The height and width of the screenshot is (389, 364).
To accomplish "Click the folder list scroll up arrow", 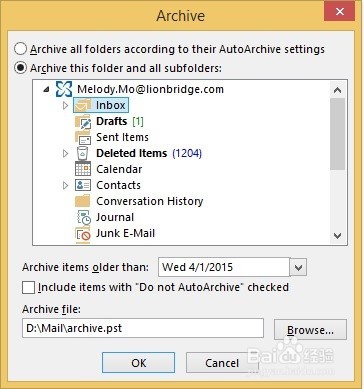I will coord(337,89).
